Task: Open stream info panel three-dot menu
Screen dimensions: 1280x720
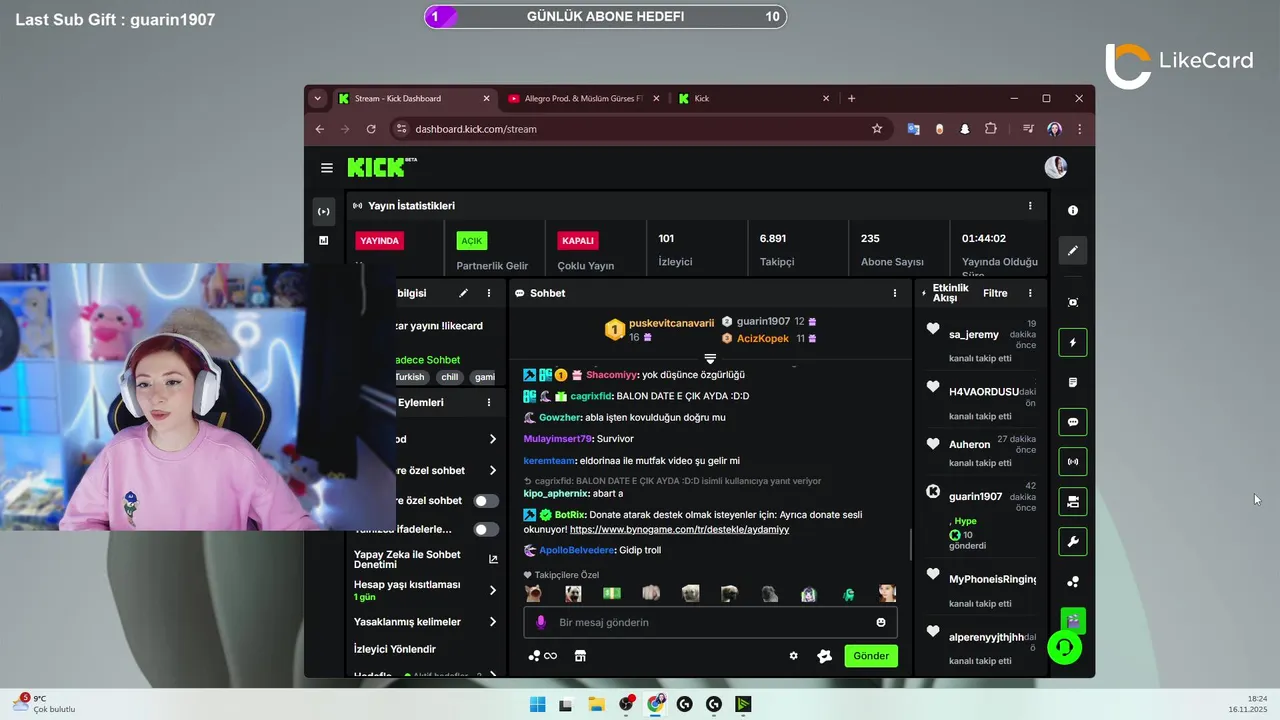Action: (x=489, y=293)
